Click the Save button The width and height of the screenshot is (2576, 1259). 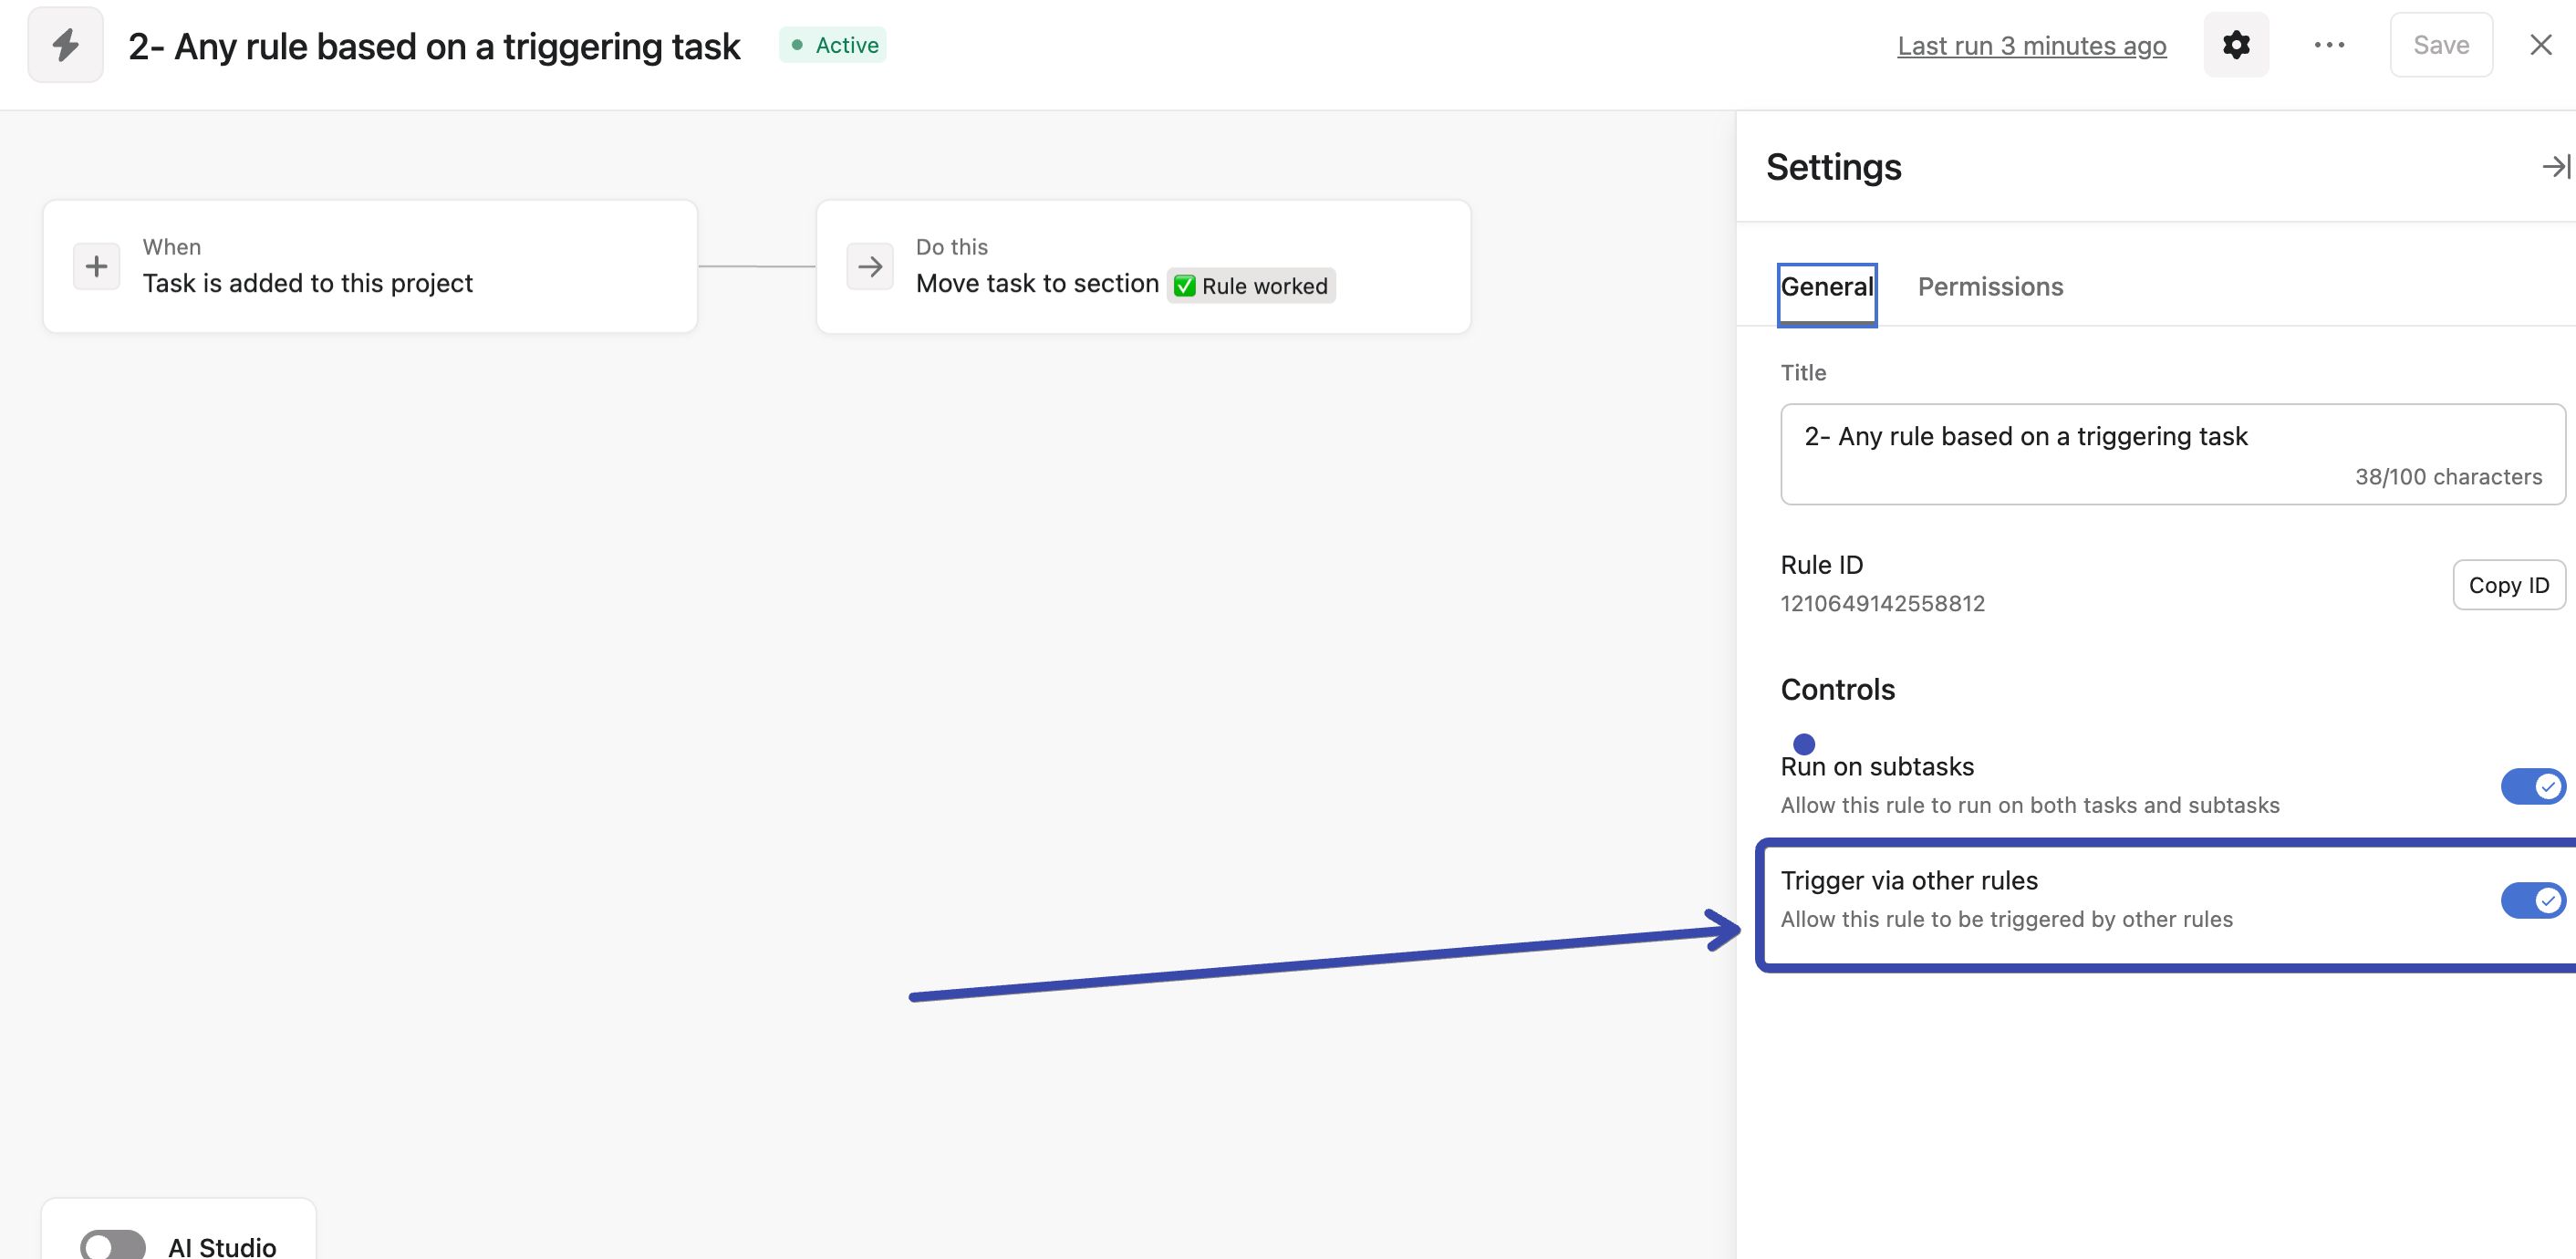tap(2440, 45)
